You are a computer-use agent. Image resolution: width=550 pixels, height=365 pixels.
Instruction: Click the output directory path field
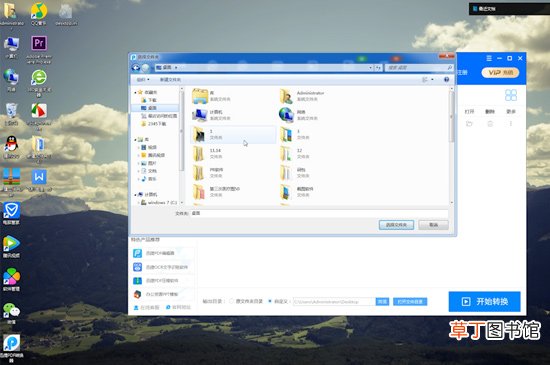pos(334,302)
